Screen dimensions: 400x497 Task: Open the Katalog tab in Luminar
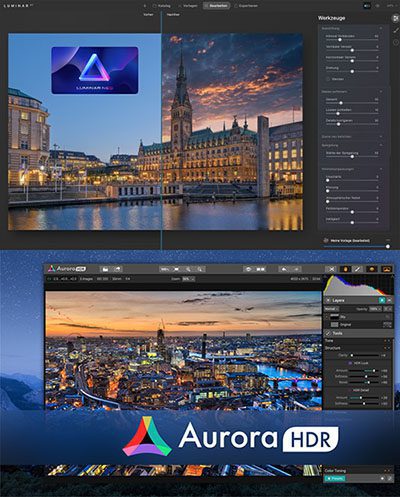tap(161, 6)
